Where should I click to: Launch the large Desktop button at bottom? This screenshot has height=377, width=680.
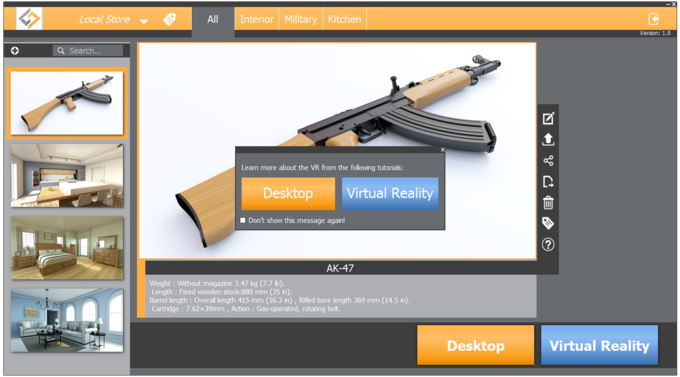pos(475,345)
